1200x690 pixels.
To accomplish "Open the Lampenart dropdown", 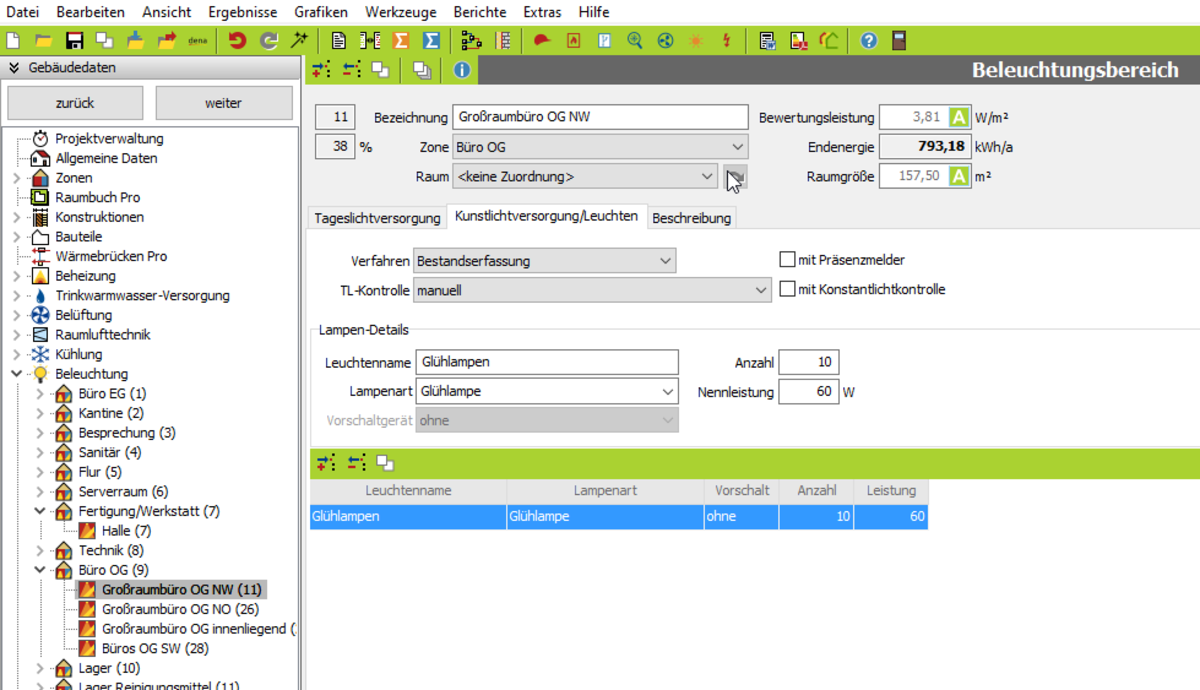I will [547, 391].
